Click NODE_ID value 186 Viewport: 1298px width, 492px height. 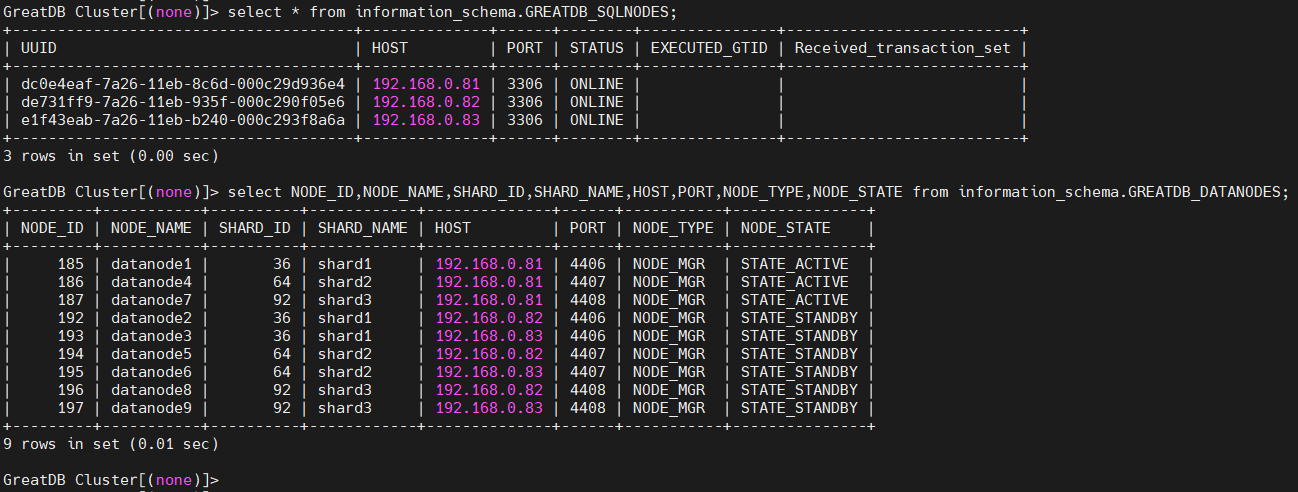click(70, 282)
